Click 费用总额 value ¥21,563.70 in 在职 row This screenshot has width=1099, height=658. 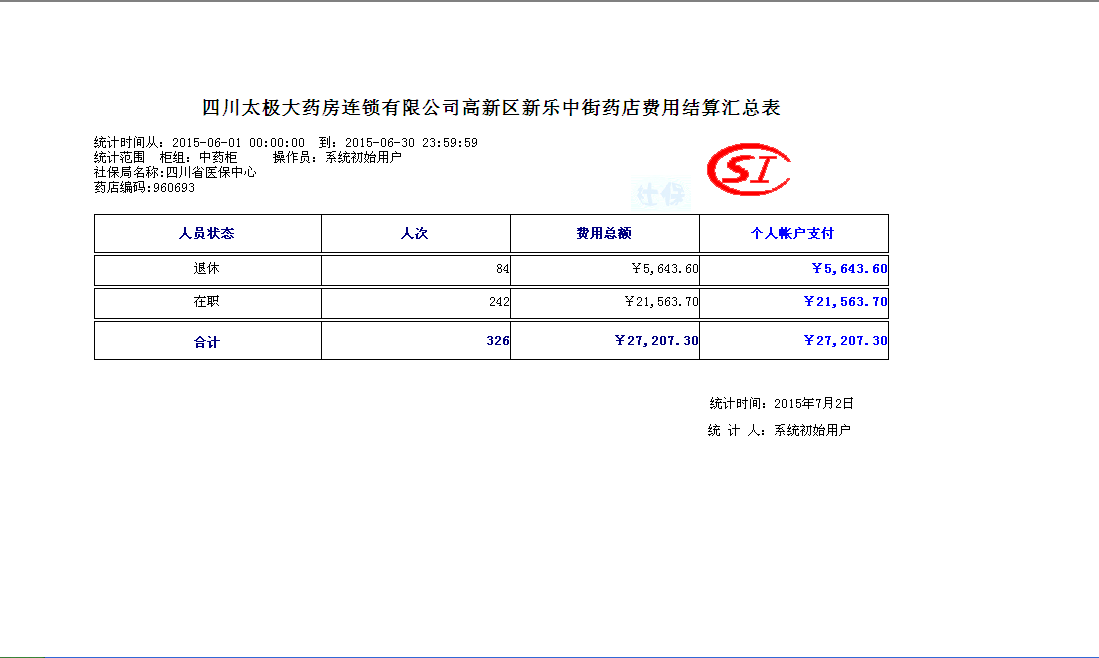661,302
